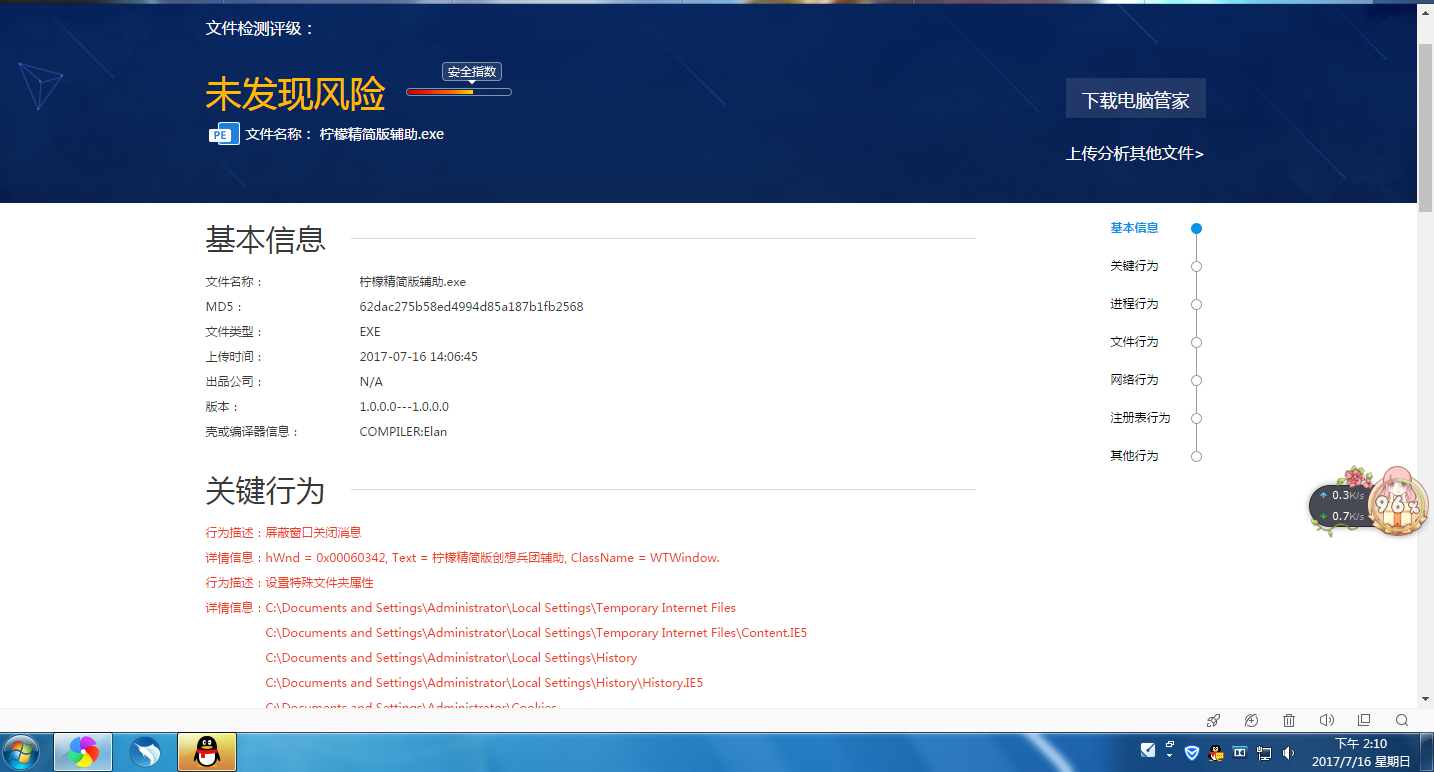
Task: Jump to 文件行为 section in side nav
Action: point(1134,342)
